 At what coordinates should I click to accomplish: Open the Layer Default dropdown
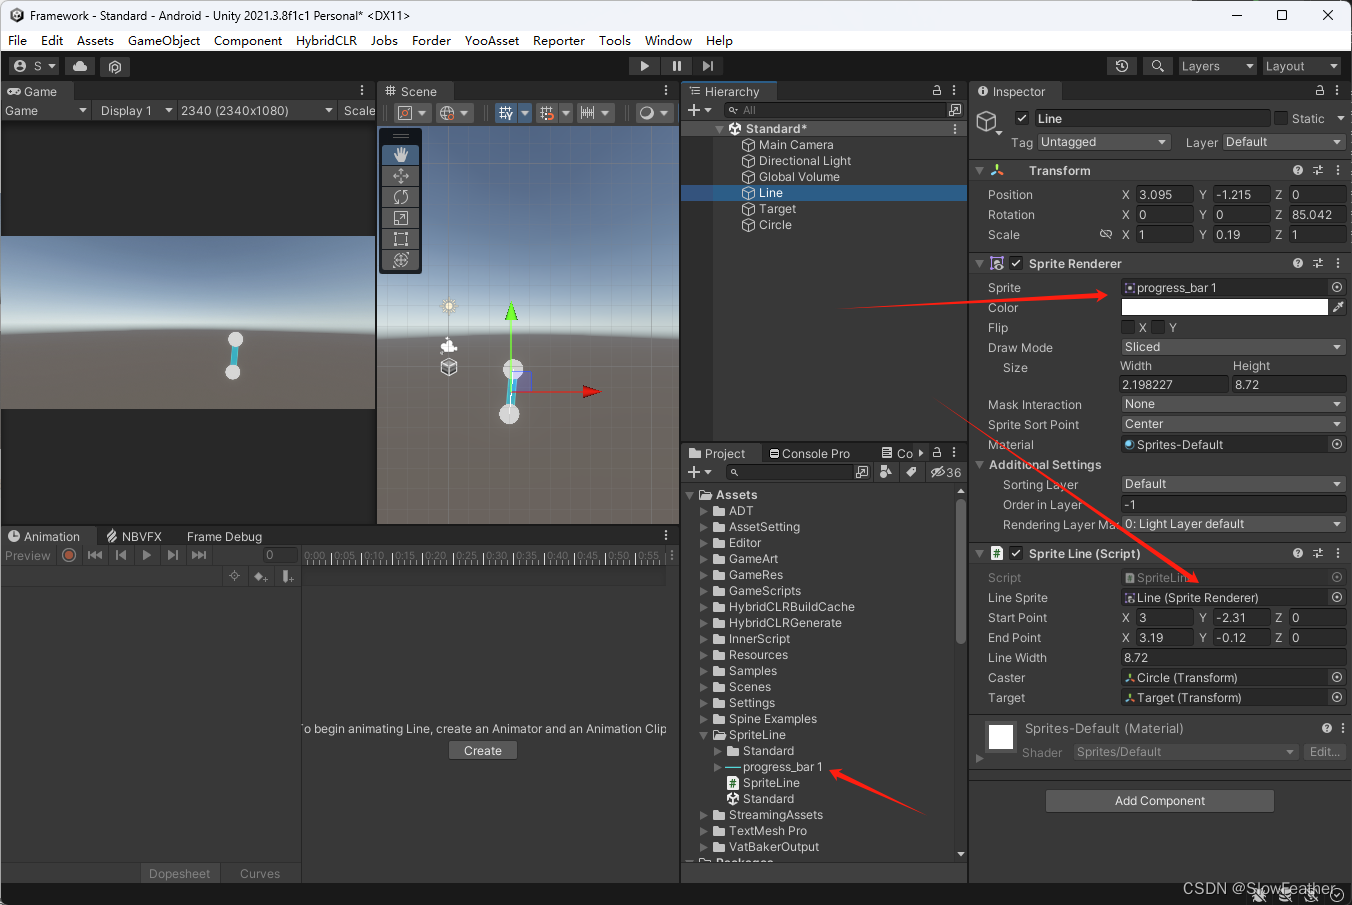[1284, 142]
